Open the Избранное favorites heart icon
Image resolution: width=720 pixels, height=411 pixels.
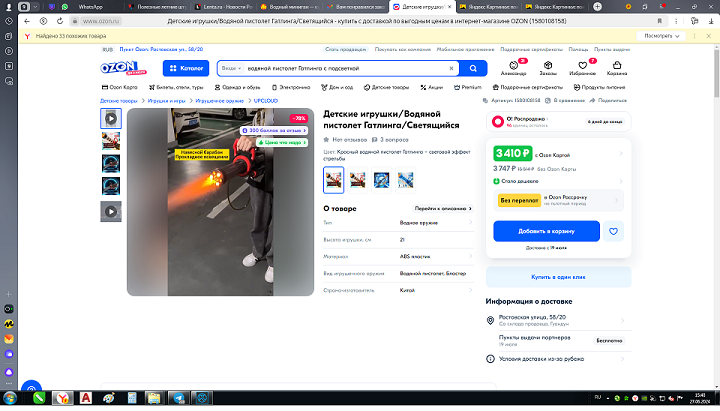[582, 68]
